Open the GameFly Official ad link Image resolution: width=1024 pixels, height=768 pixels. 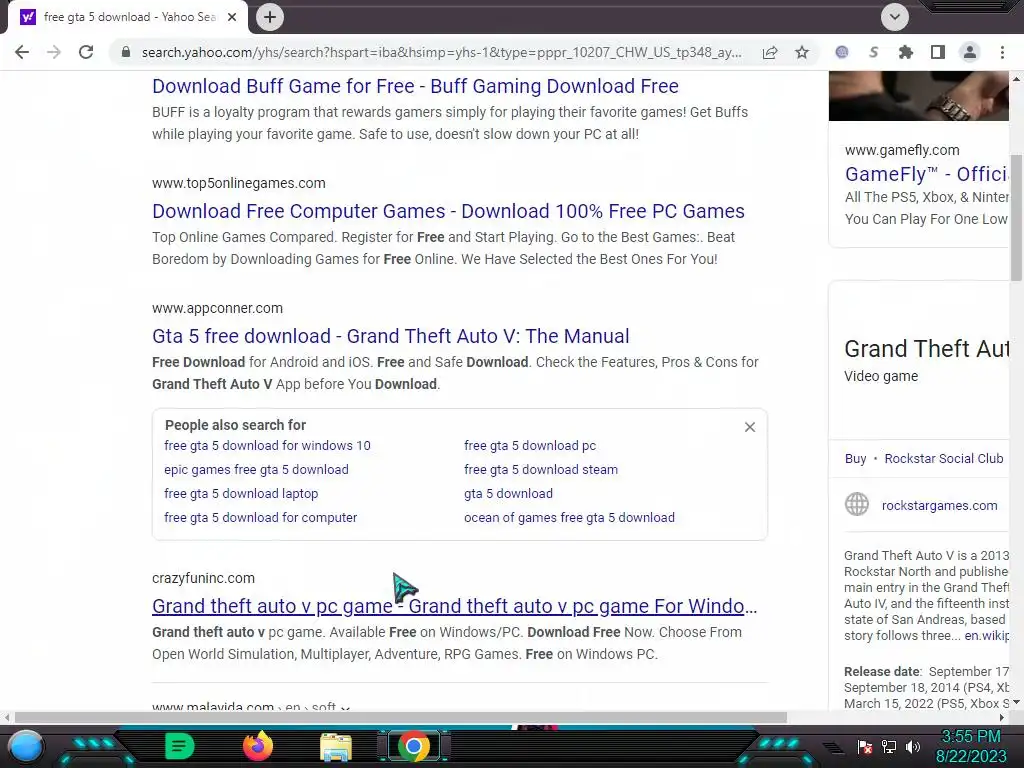click(x=927, y=174)
